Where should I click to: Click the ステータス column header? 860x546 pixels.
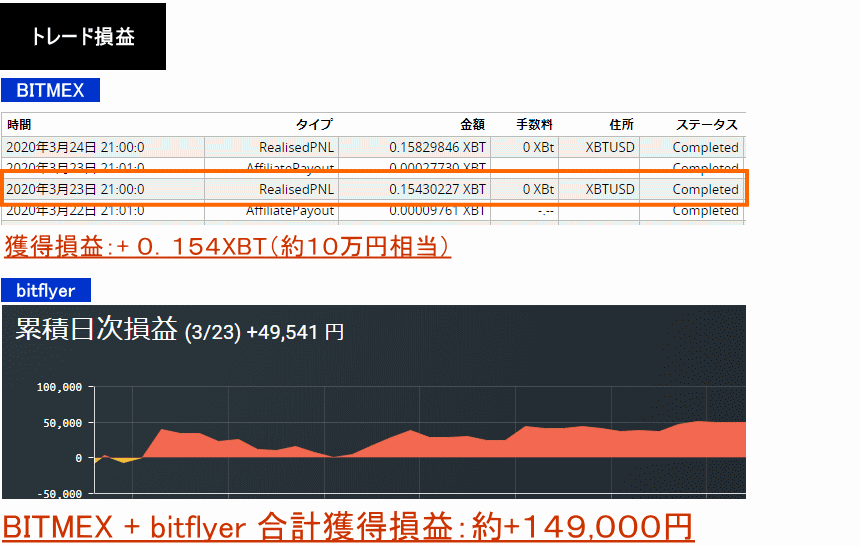(706, 125)
